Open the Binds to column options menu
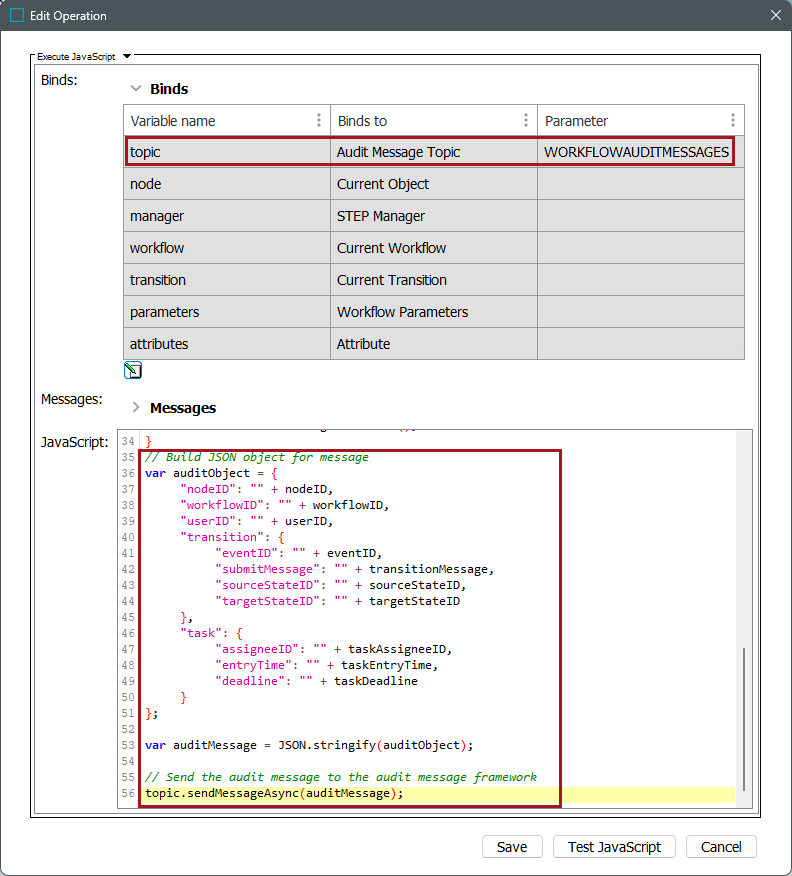This screenshot has height=876, width=792. [526, 120]
